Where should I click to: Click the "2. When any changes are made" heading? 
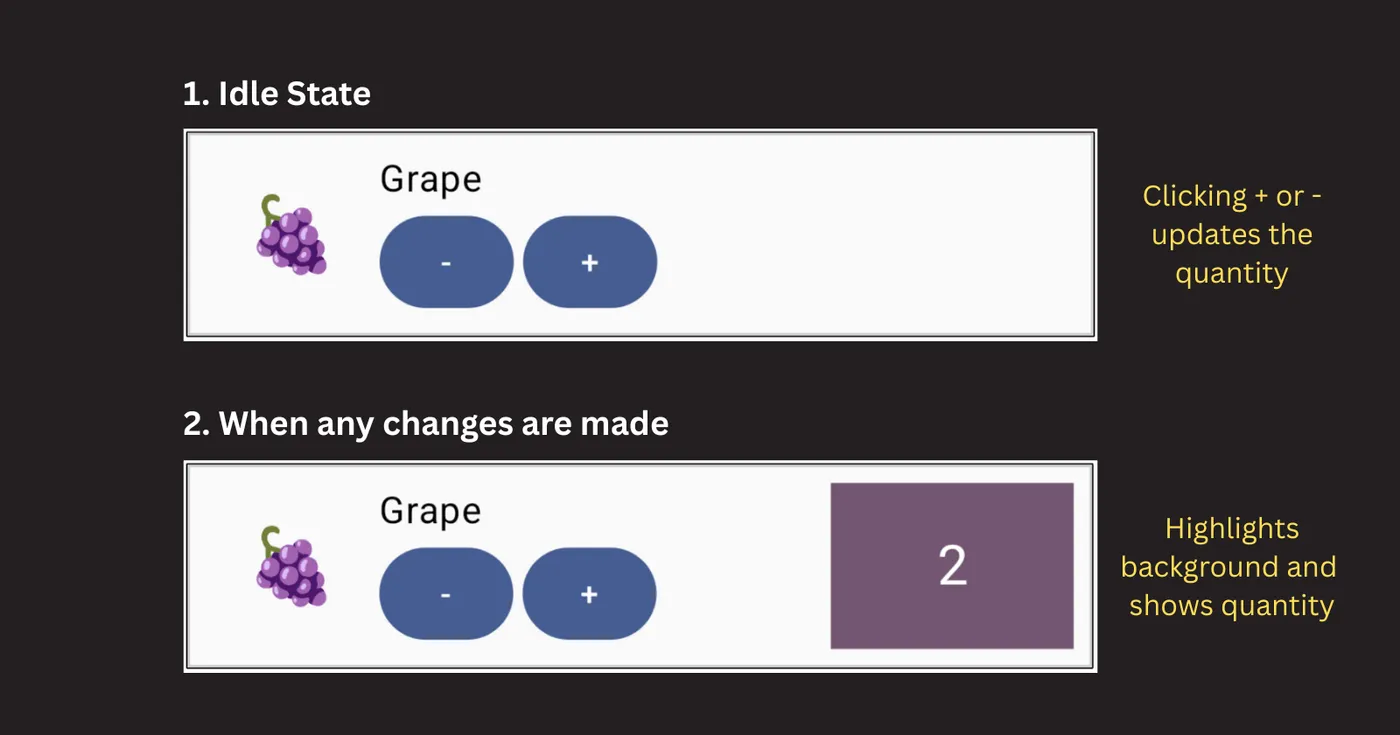pyautogui.click(x=426, y=424)
